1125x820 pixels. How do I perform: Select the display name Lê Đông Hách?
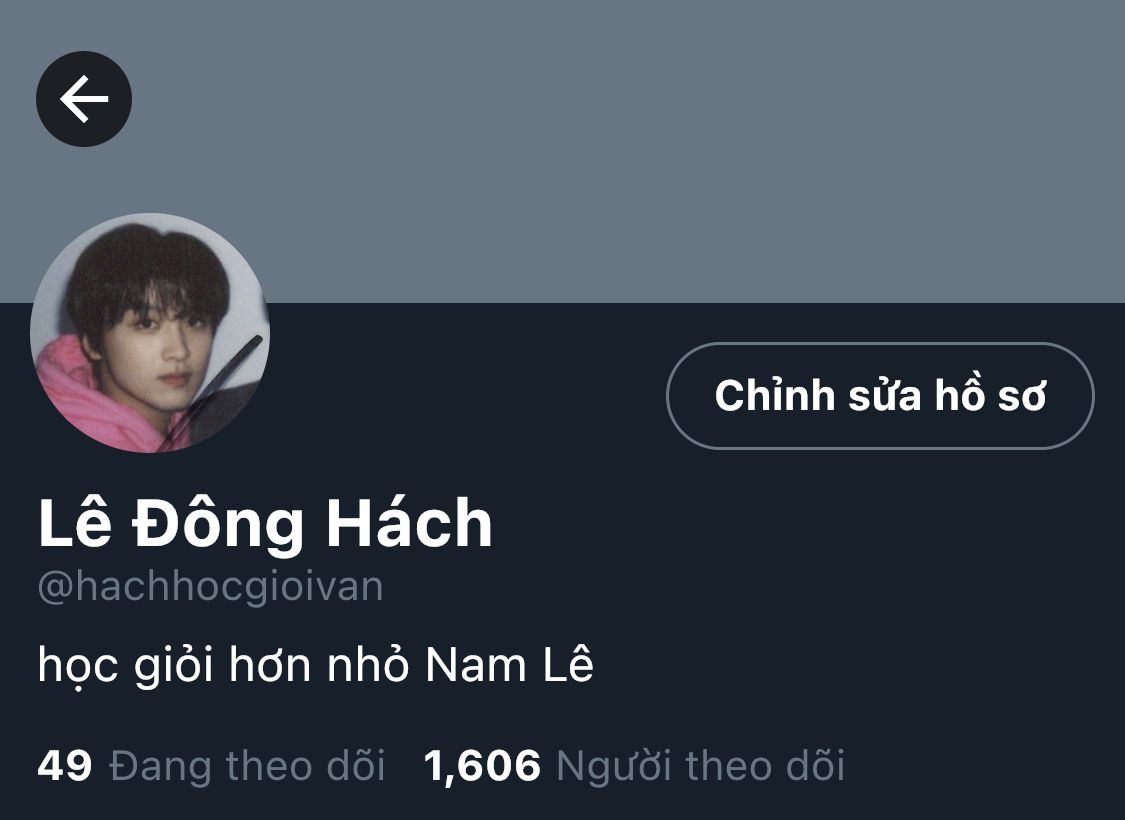(x=265, y=524)
